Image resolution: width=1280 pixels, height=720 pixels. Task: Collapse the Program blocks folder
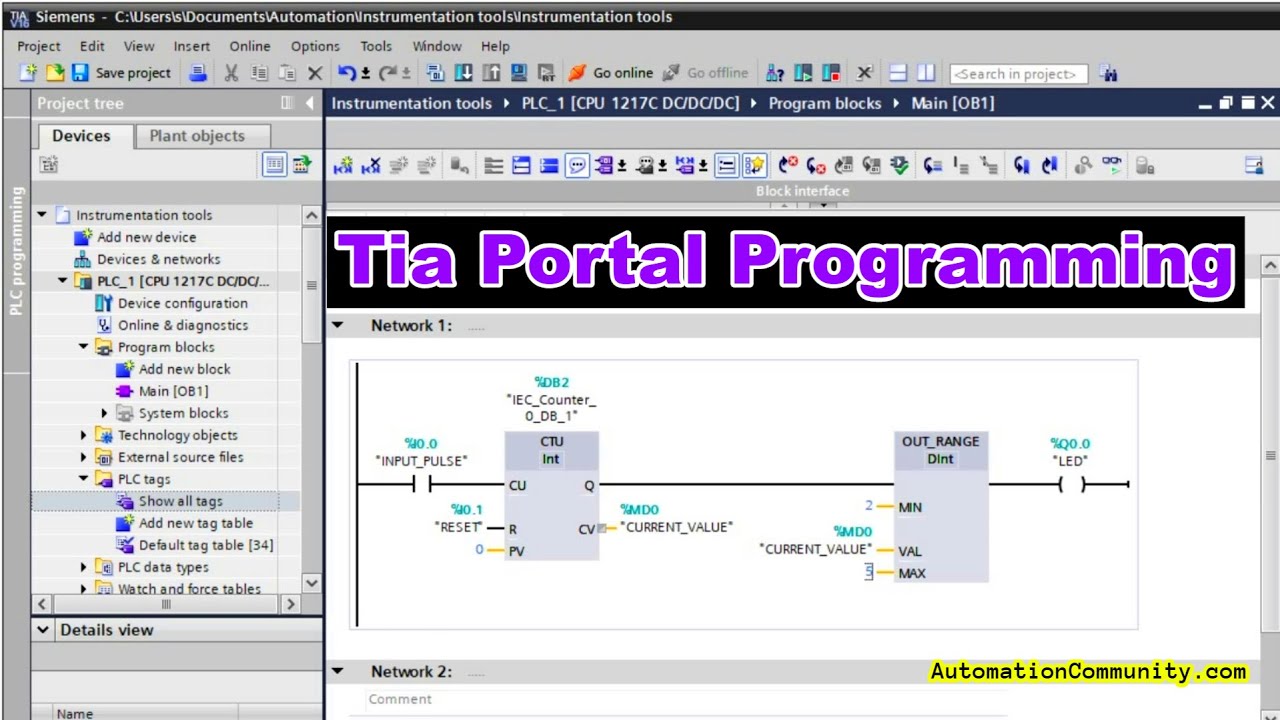pos(84,347)
